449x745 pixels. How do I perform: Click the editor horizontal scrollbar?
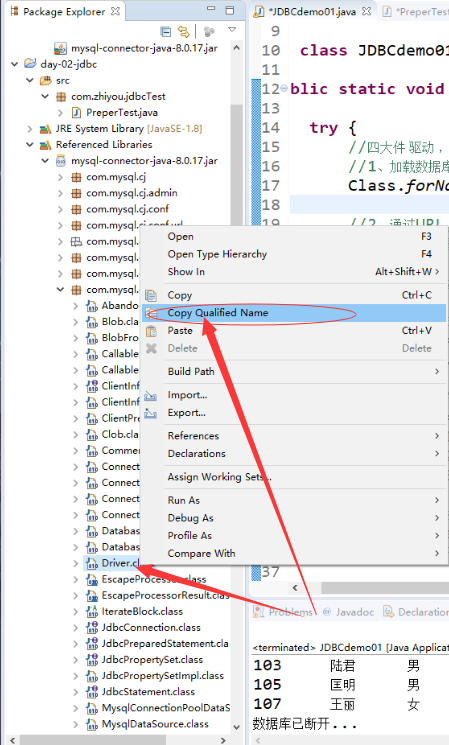(385, 588)
